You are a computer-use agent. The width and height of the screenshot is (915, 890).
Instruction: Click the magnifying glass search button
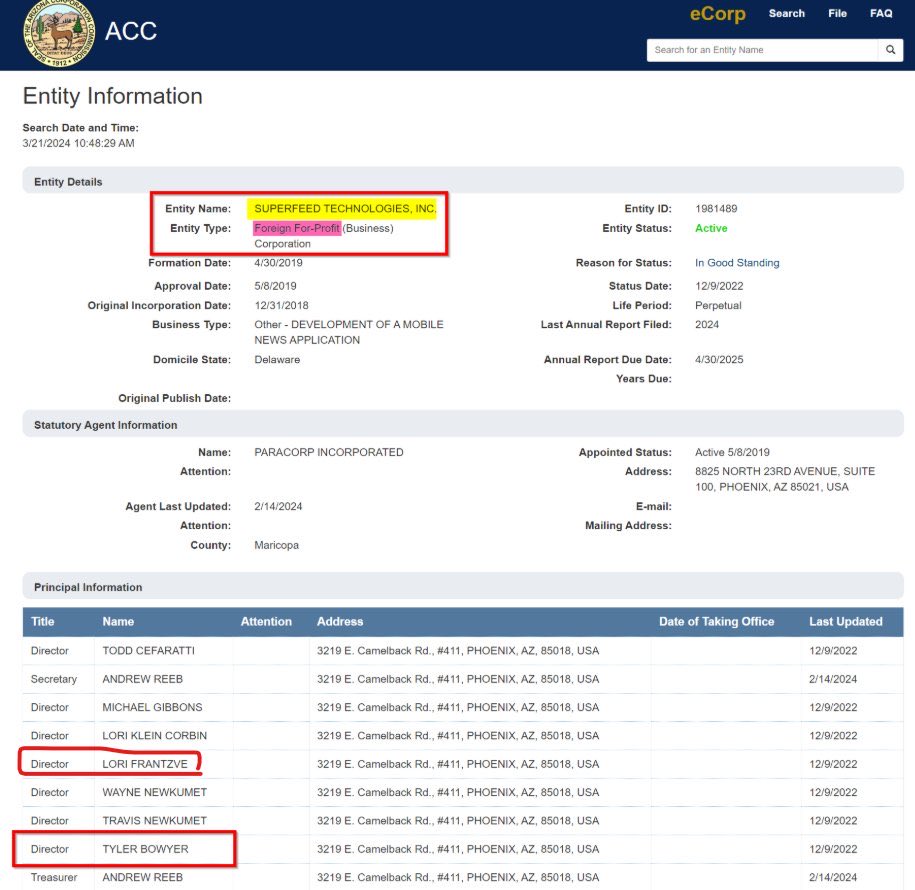pyautogui.click(x=890, y=50)
